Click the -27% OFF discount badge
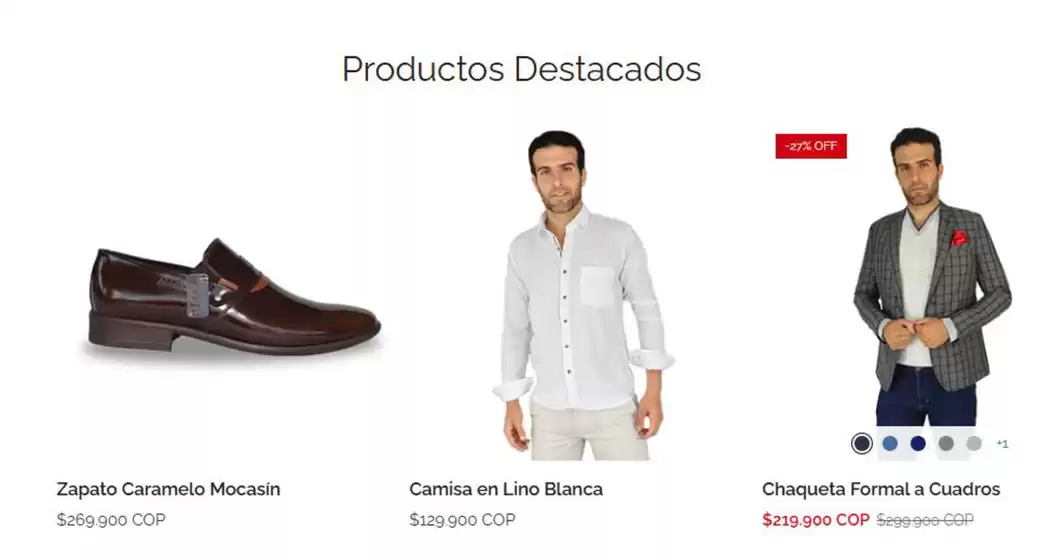Image resolution: width=1053 pixels, height=560 pixels. (811, 146)
